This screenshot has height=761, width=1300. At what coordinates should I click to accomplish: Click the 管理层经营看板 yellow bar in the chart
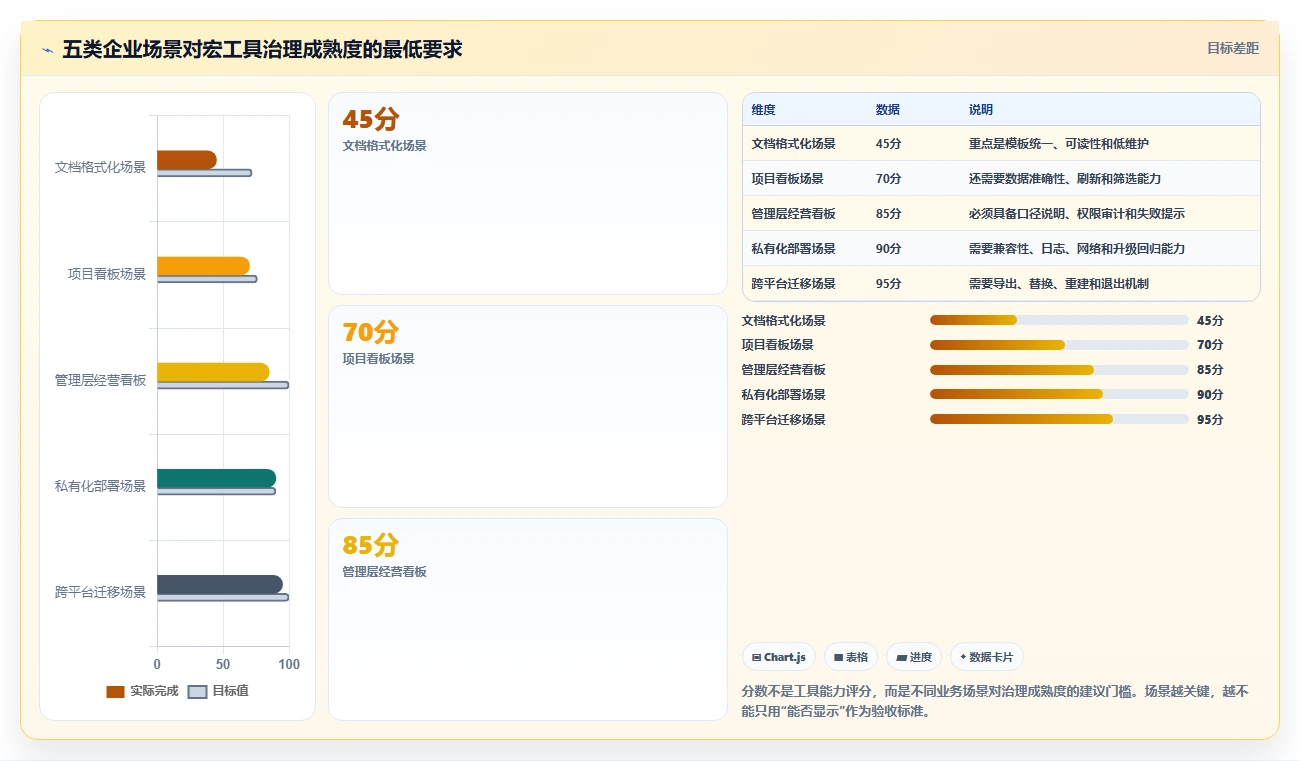click(x=213, y=372)
